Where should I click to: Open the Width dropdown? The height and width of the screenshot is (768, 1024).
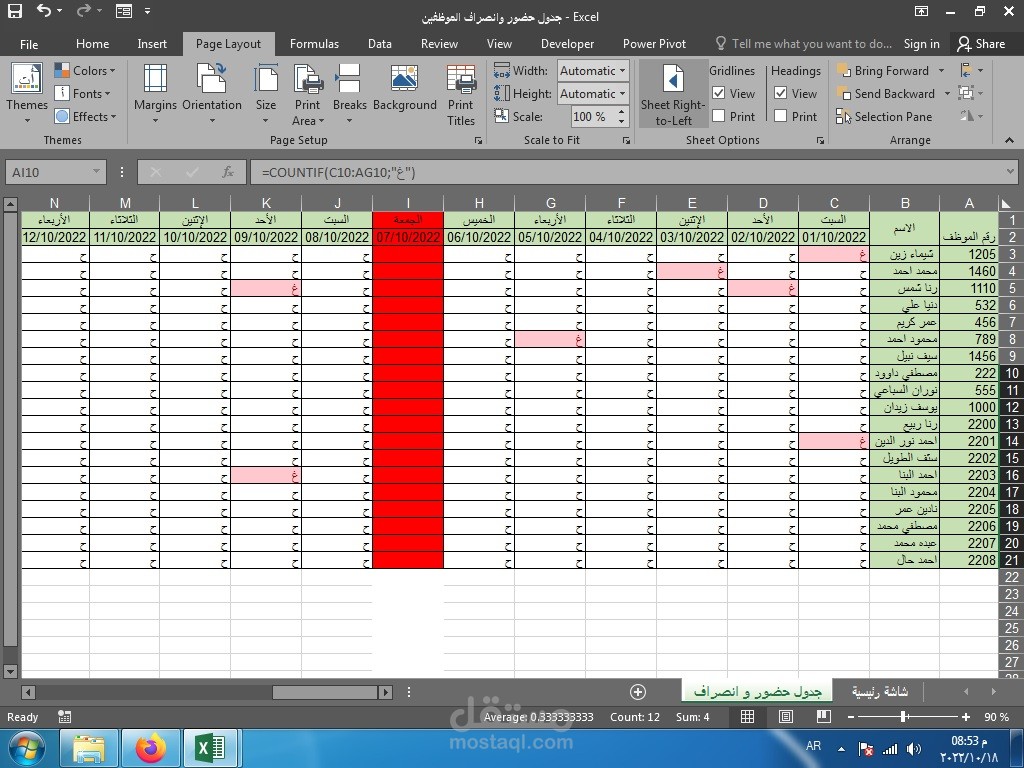(622, 71)
